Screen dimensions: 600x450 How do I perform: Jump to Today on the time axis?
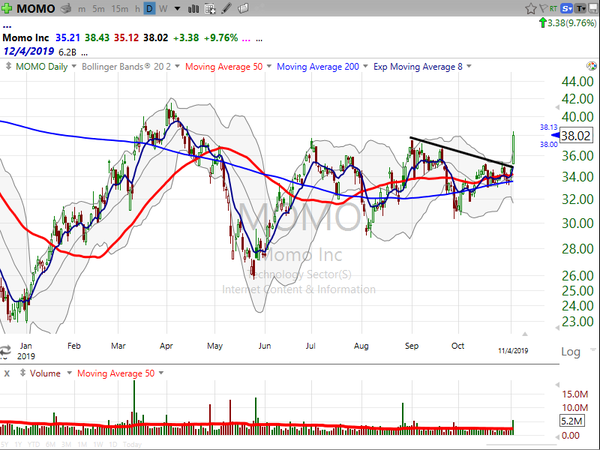click(x=132, y=444)
